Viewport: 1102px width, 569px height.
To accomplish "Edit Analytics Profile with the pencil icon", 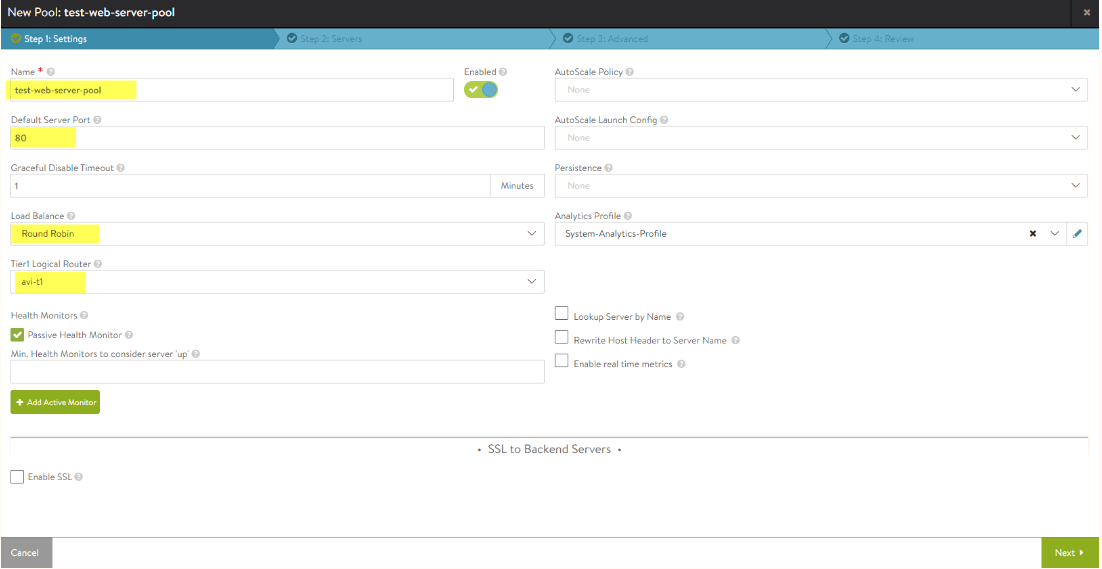I will [x=1077, y=234].
